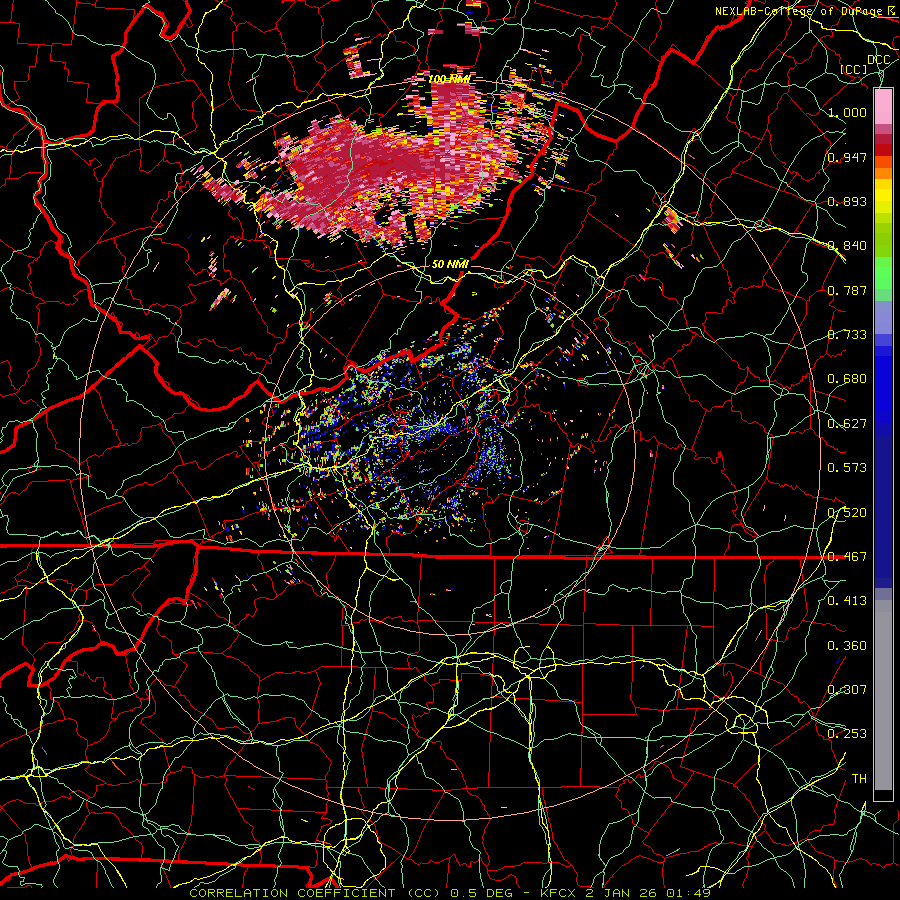The height and width of the screenshot is (900, 900).
Task: Click the CORRELATION COEFFICIENT (CC) caption text
Action: tap(315, 893)
